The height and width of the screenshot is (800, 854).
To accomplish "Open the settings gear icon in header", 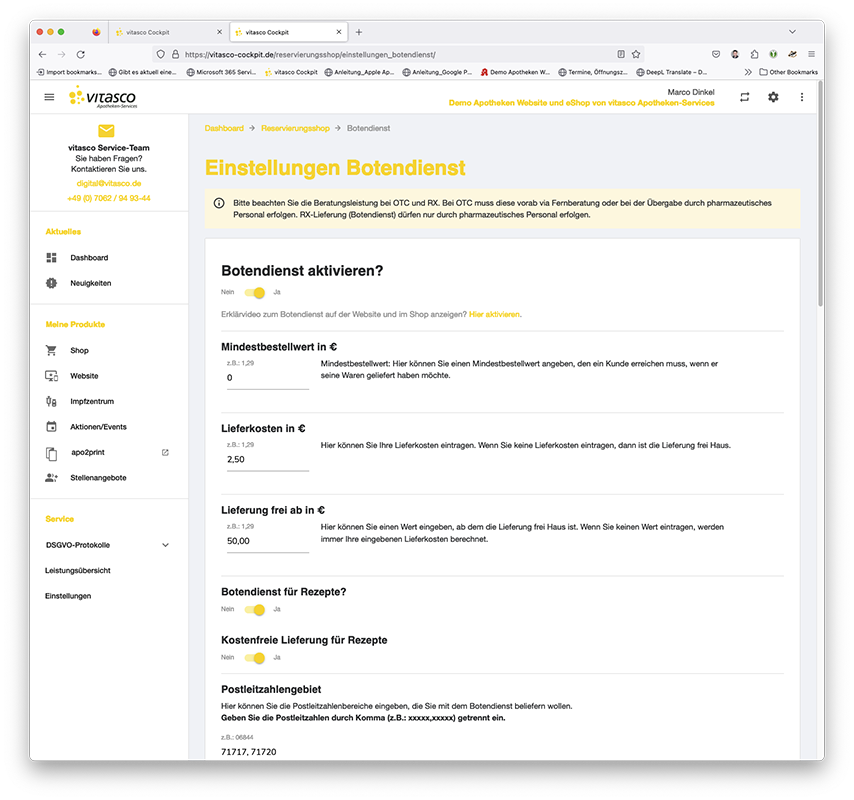I will click(773, 97).
